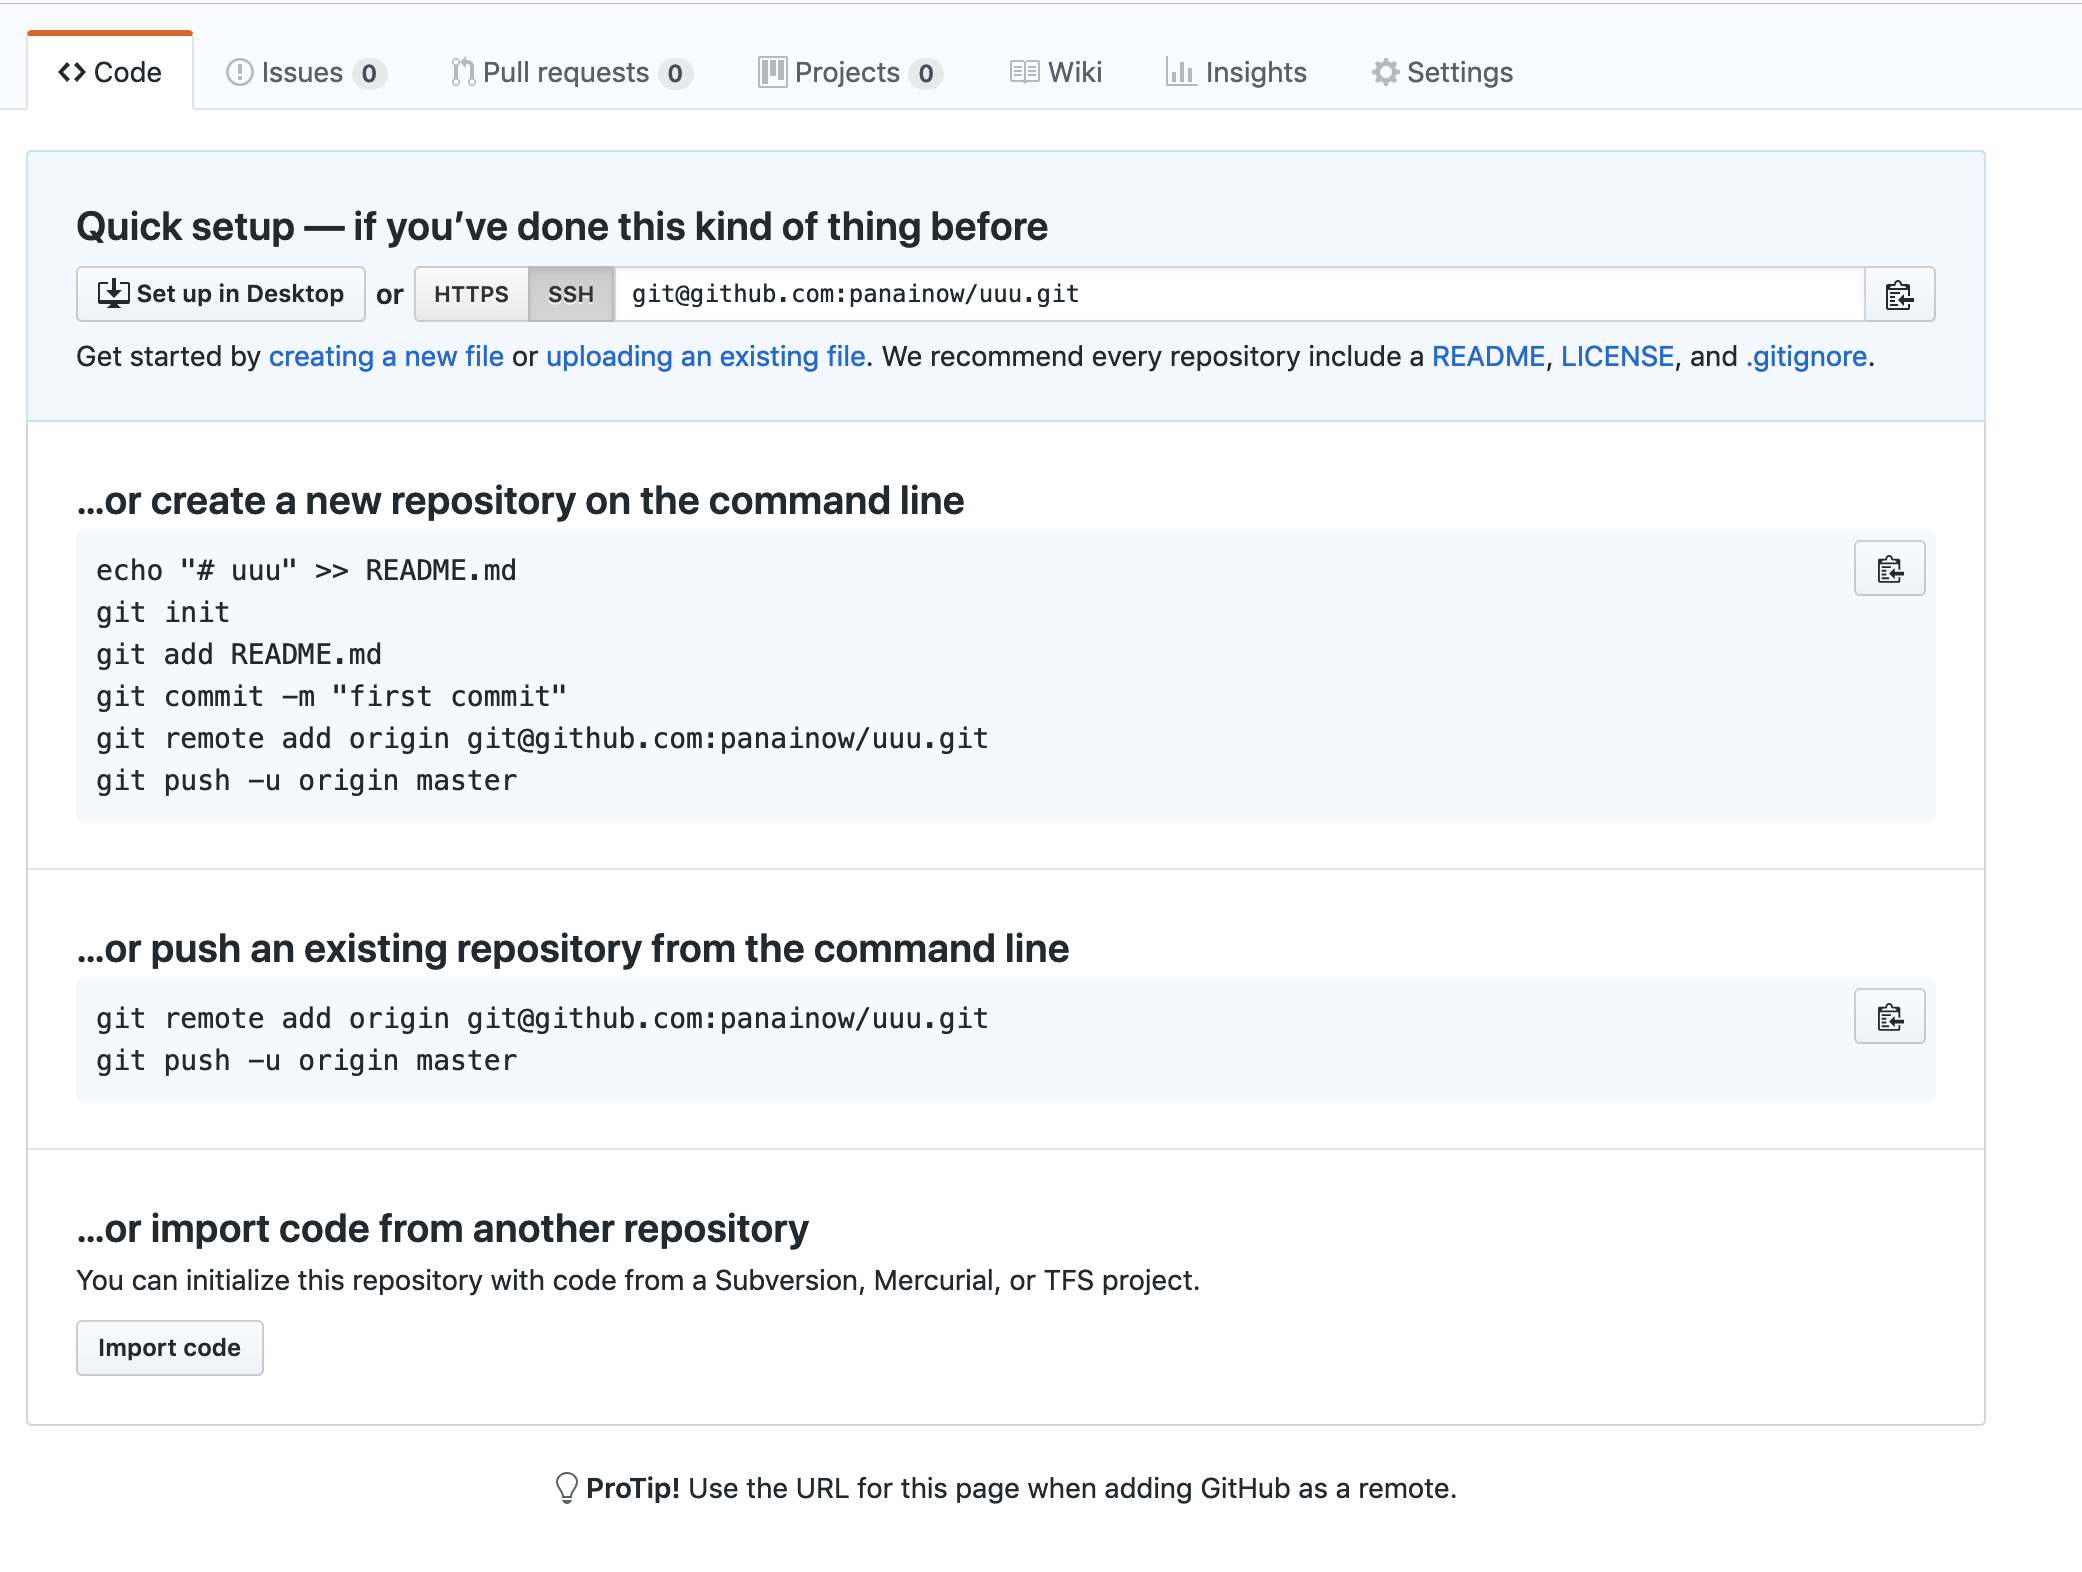2082x1572 pixels.
Task: Click the Issues count badge
Action: [x=369, y=73]
